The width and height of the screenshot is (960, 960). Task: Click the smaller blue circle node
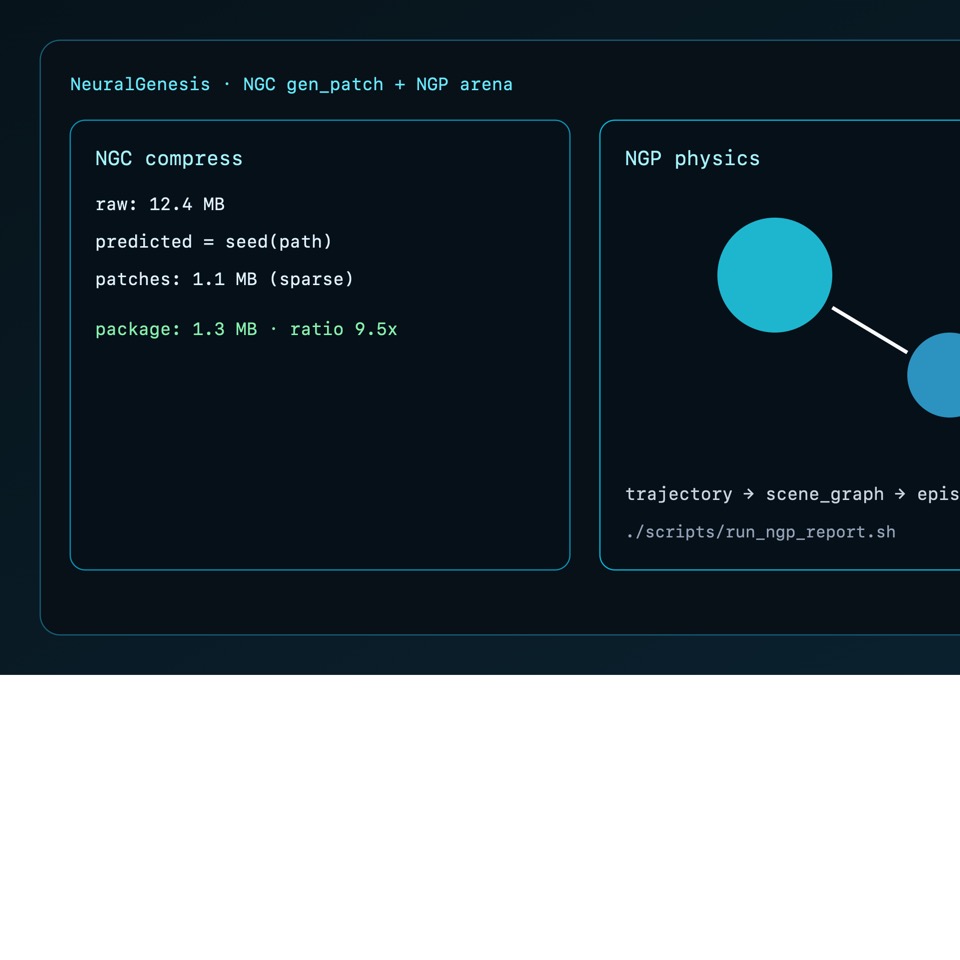[x=934, y=375]
